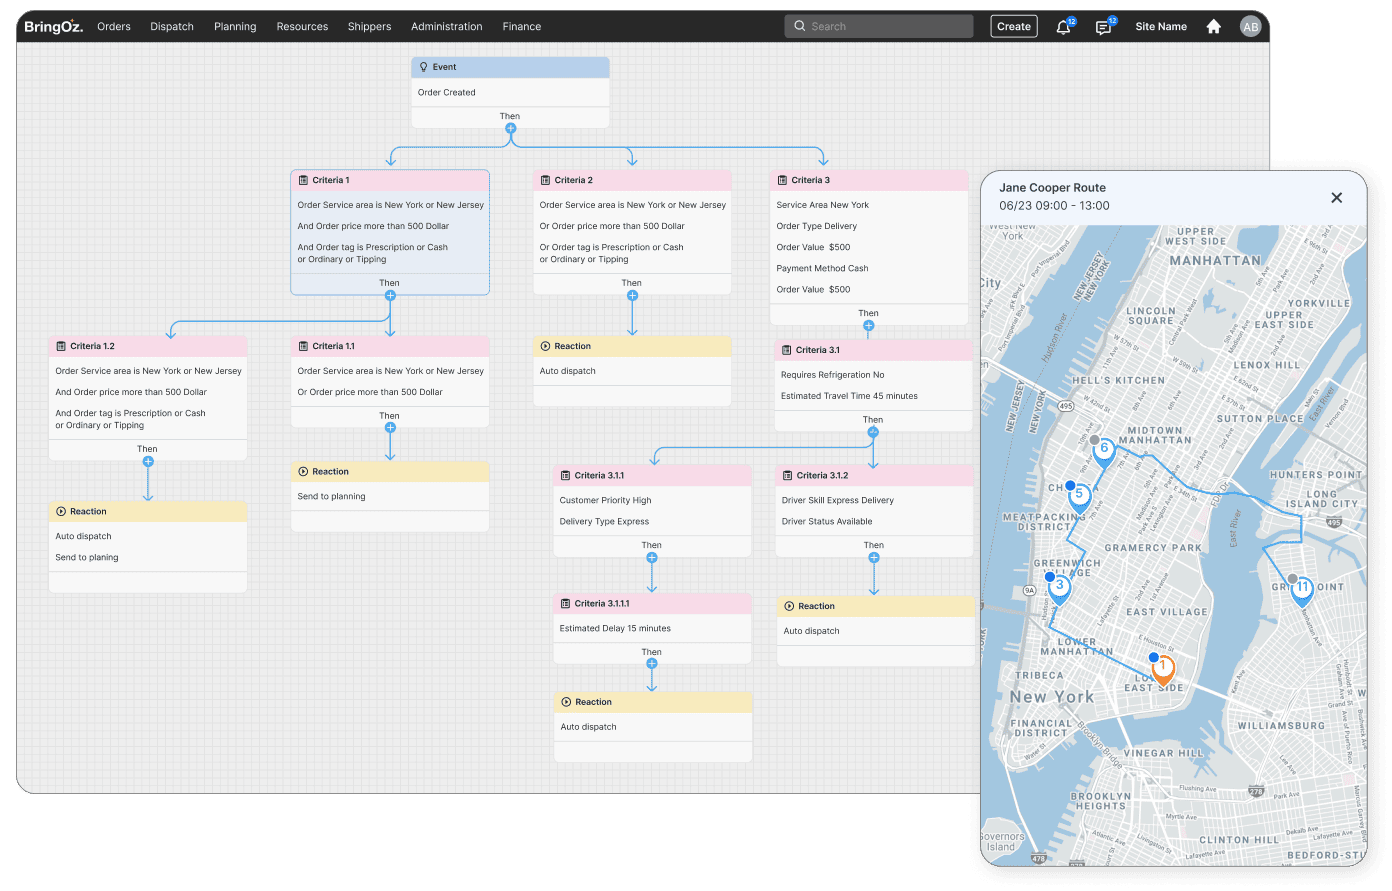Select map stop pin 11
The height and width of the screenshot is (891, 1392).
(x=1302, y=590)
